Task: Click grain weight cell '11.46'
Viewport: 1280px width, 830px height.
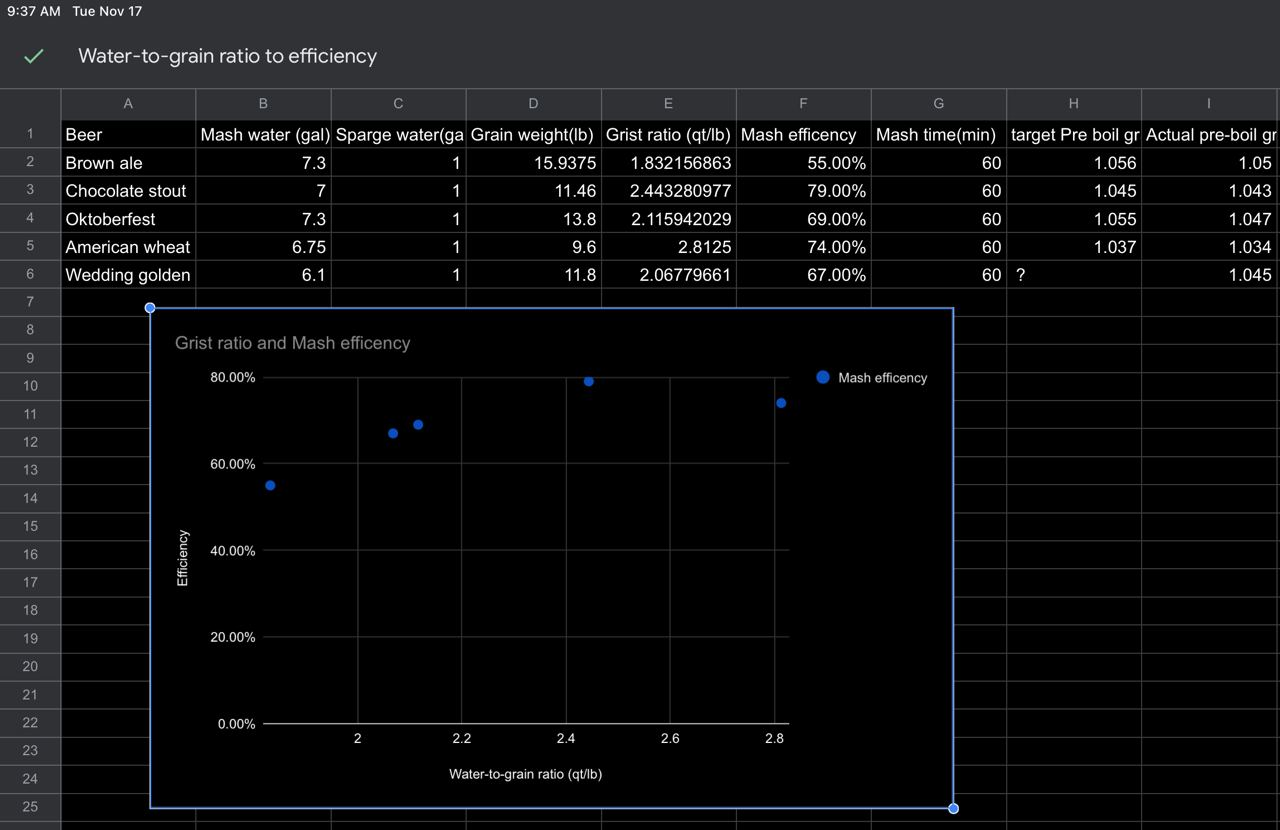Action: 533,190
